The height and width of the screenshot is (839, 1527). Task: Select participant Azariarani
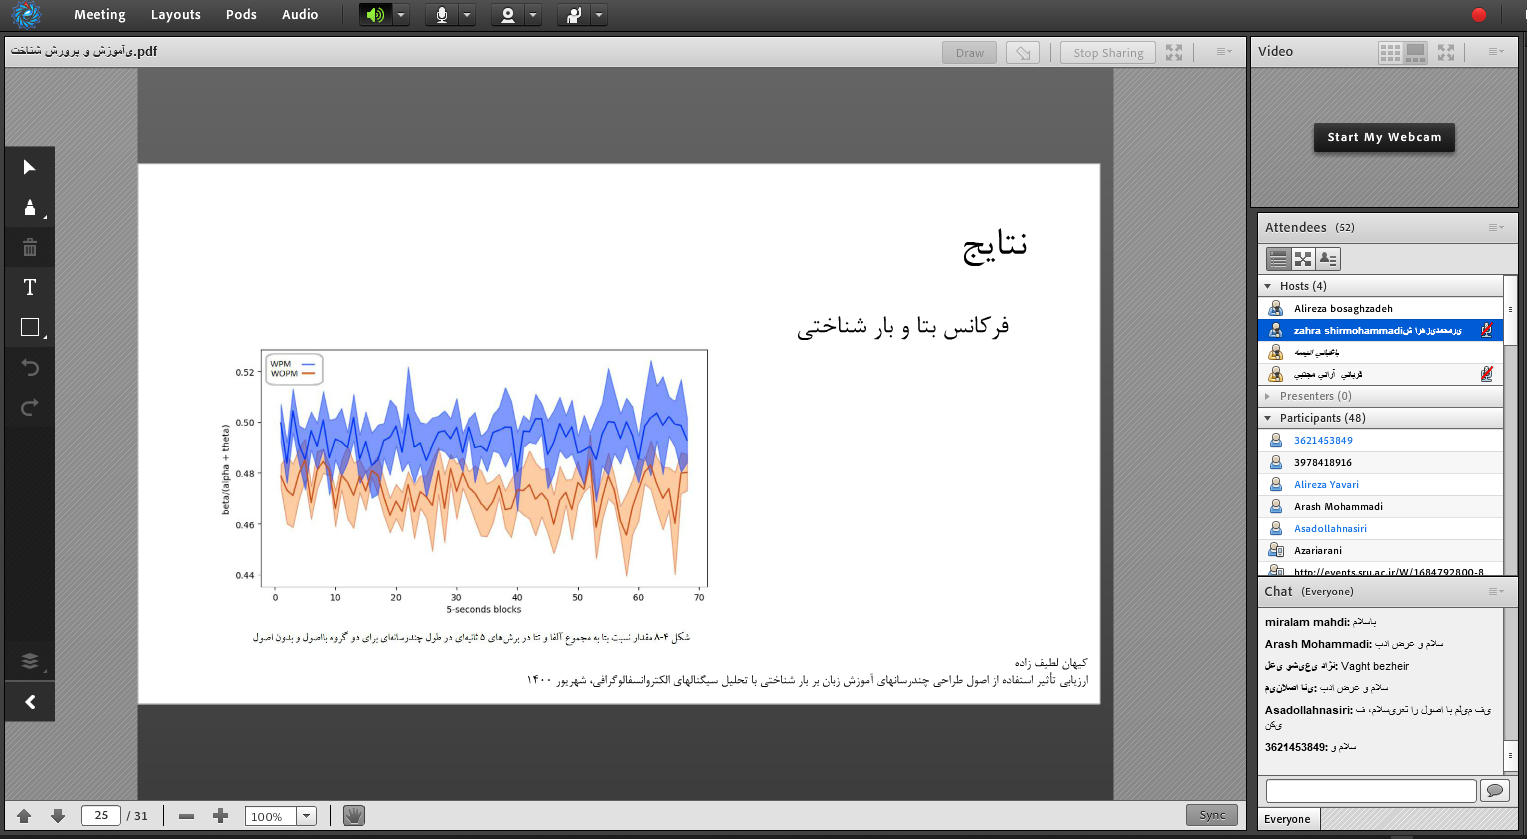point(1380,550)
